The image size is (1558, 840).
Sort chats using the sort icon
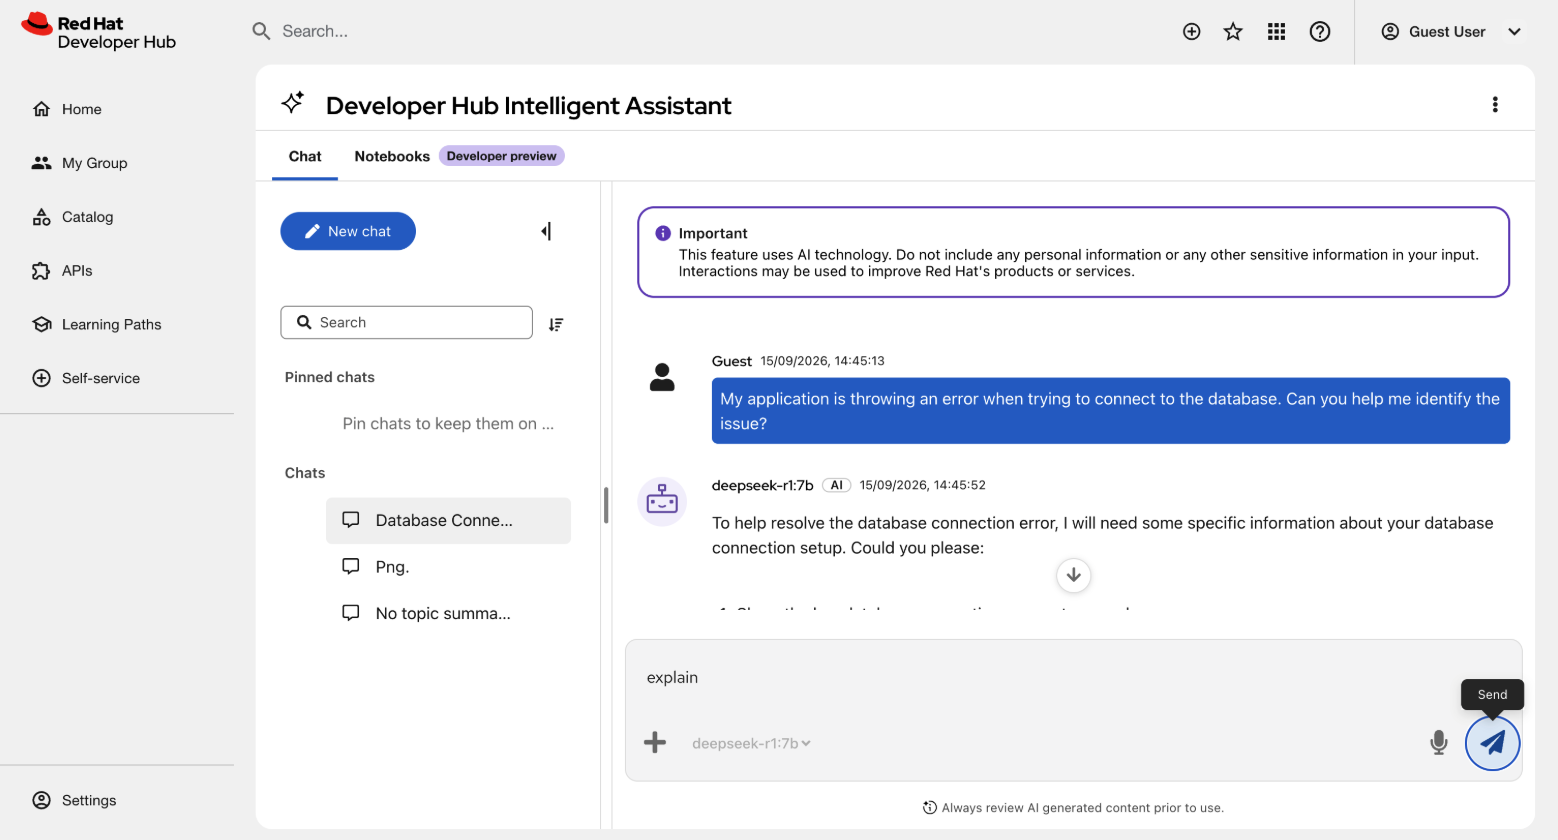click(556, 324)
